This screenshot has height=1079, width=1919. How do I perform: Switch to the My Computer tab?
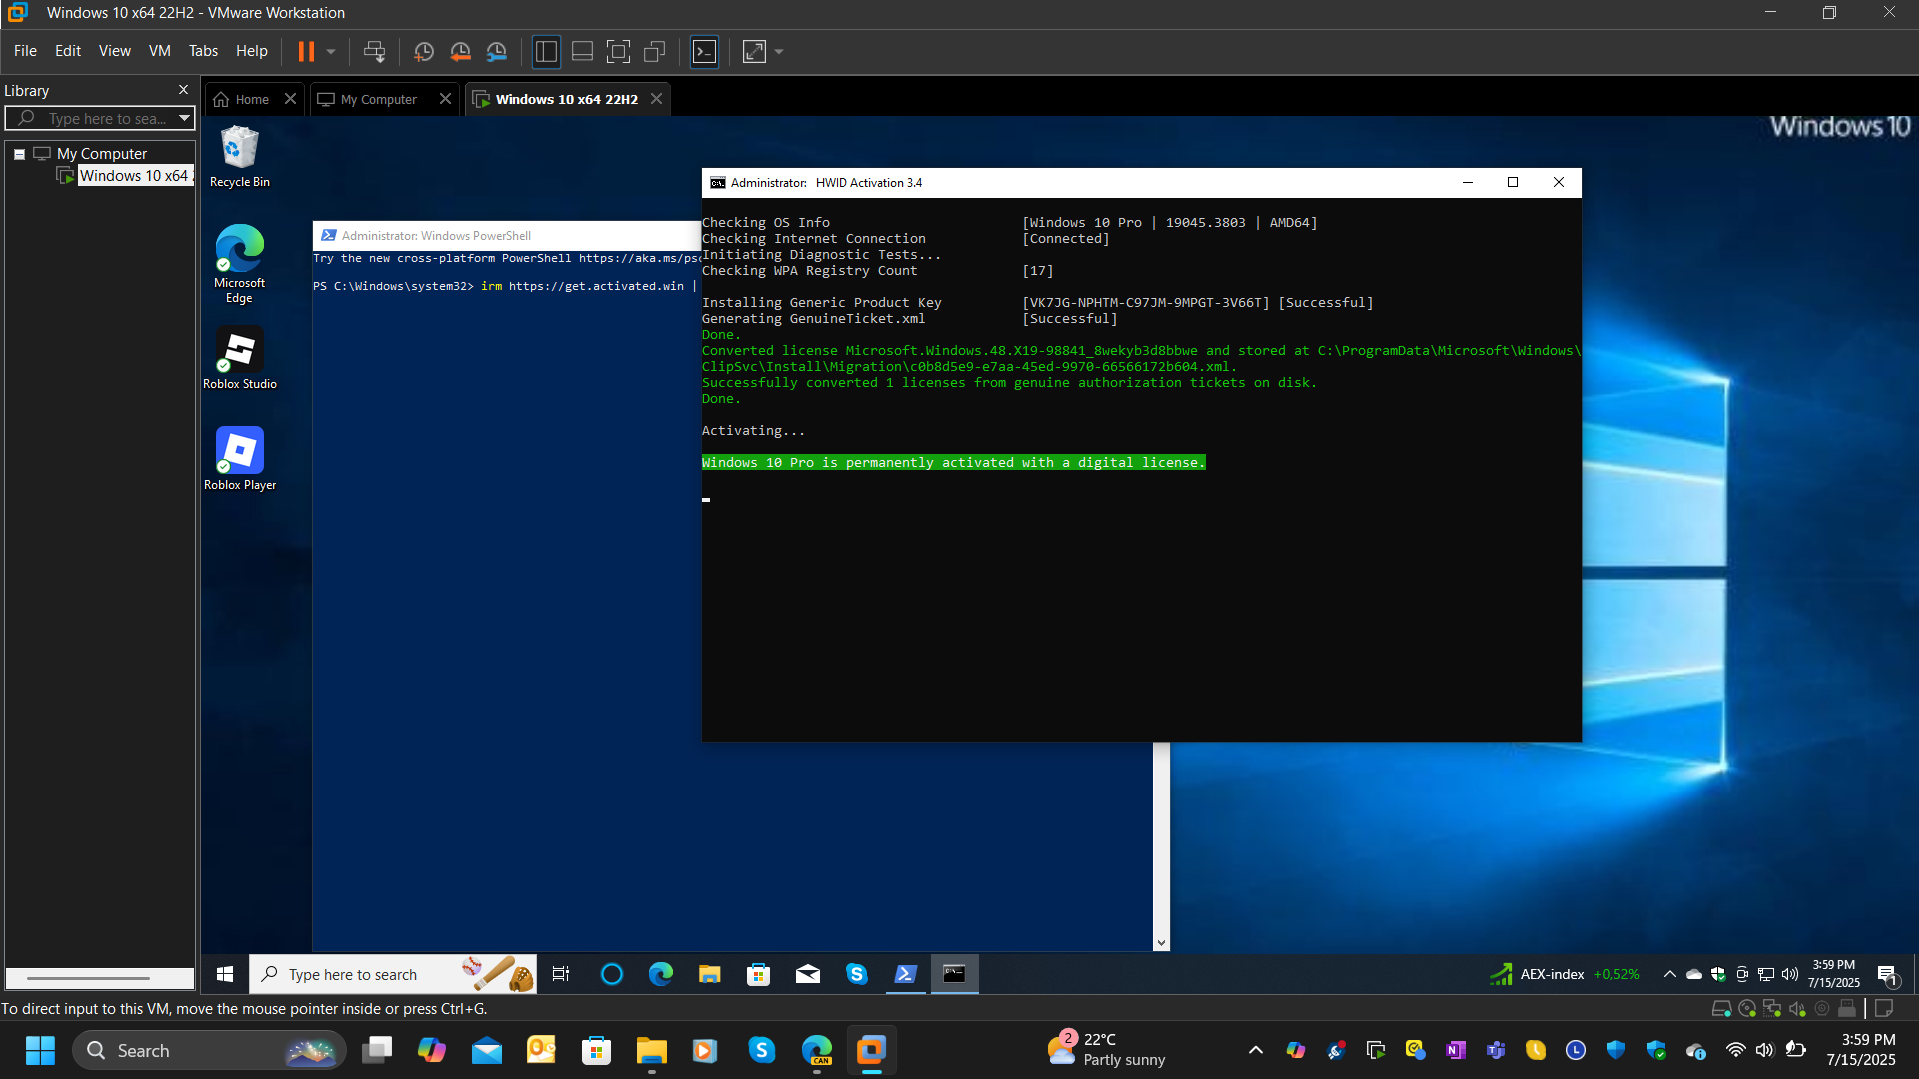377,98
